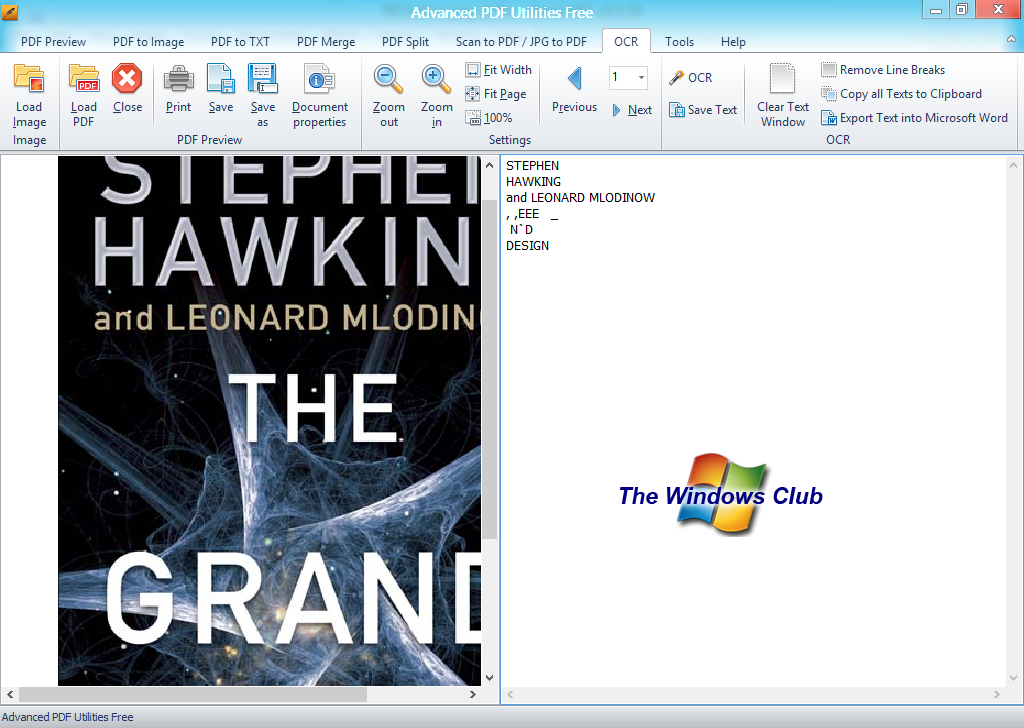This screenshot has width=1024, height=728.
Task: Click OCR text line 'DESIGN'
Action: click(527, 246)
